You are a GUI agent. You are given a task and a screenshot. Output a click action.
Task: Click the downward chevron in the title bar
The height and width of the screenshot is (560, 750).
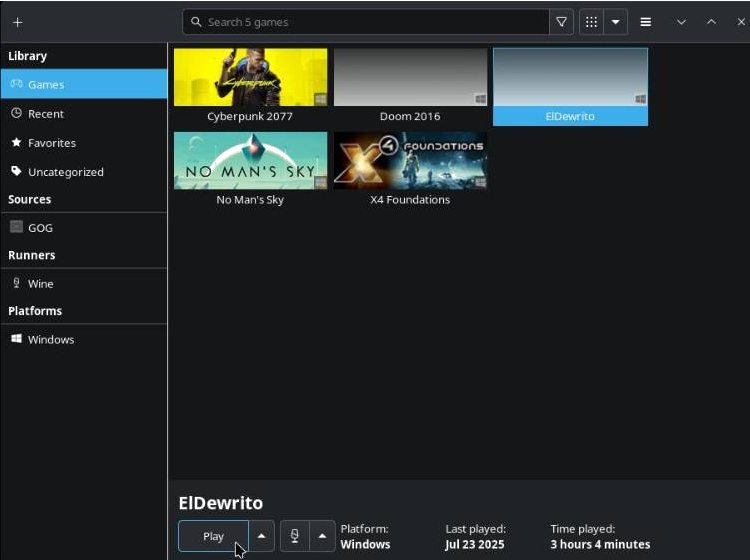point(681,22)
